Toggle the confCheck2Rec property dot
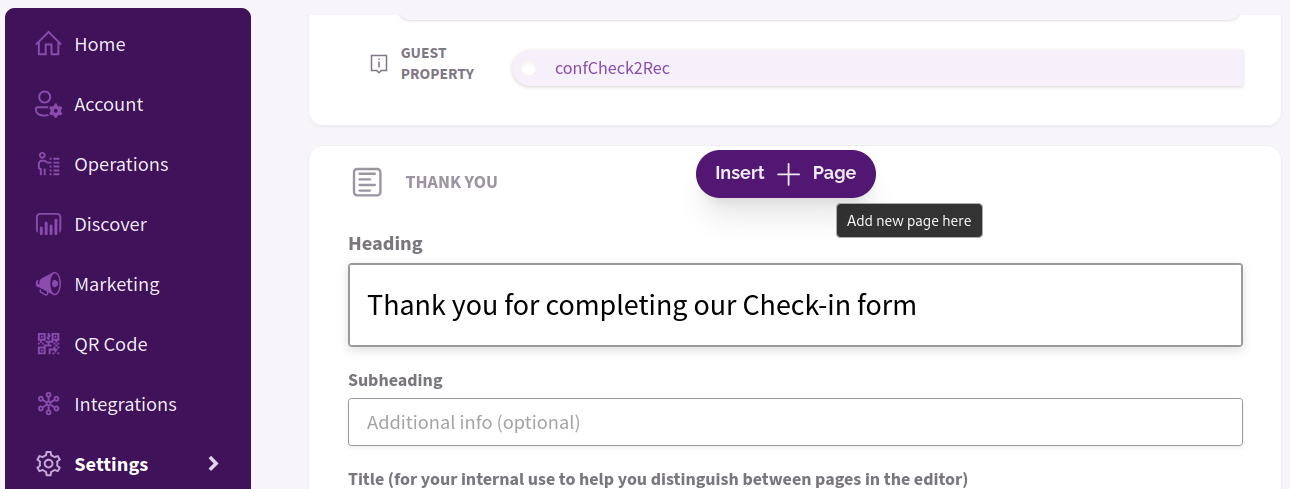Image resolution: width=1290 pixels, height=489 pixels. tap(529, 69)
